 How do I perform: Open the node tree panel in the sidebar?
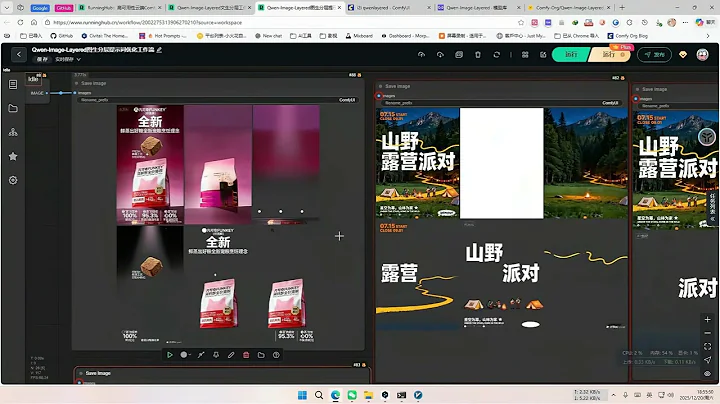coord(13,132)
